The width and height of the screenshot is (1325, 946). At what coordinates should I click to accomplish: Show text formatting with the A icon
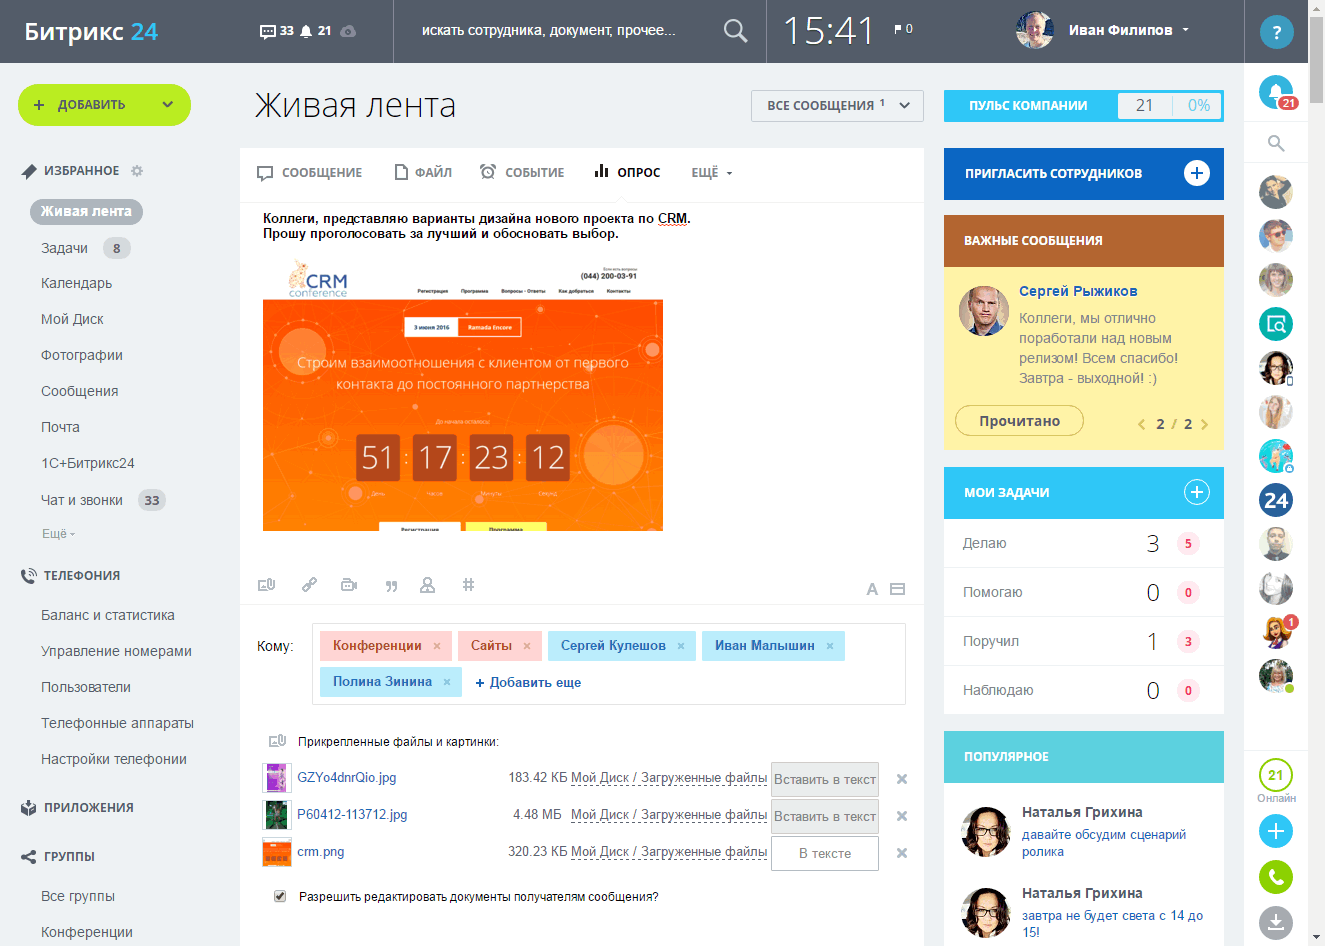[x=872, y=589]
